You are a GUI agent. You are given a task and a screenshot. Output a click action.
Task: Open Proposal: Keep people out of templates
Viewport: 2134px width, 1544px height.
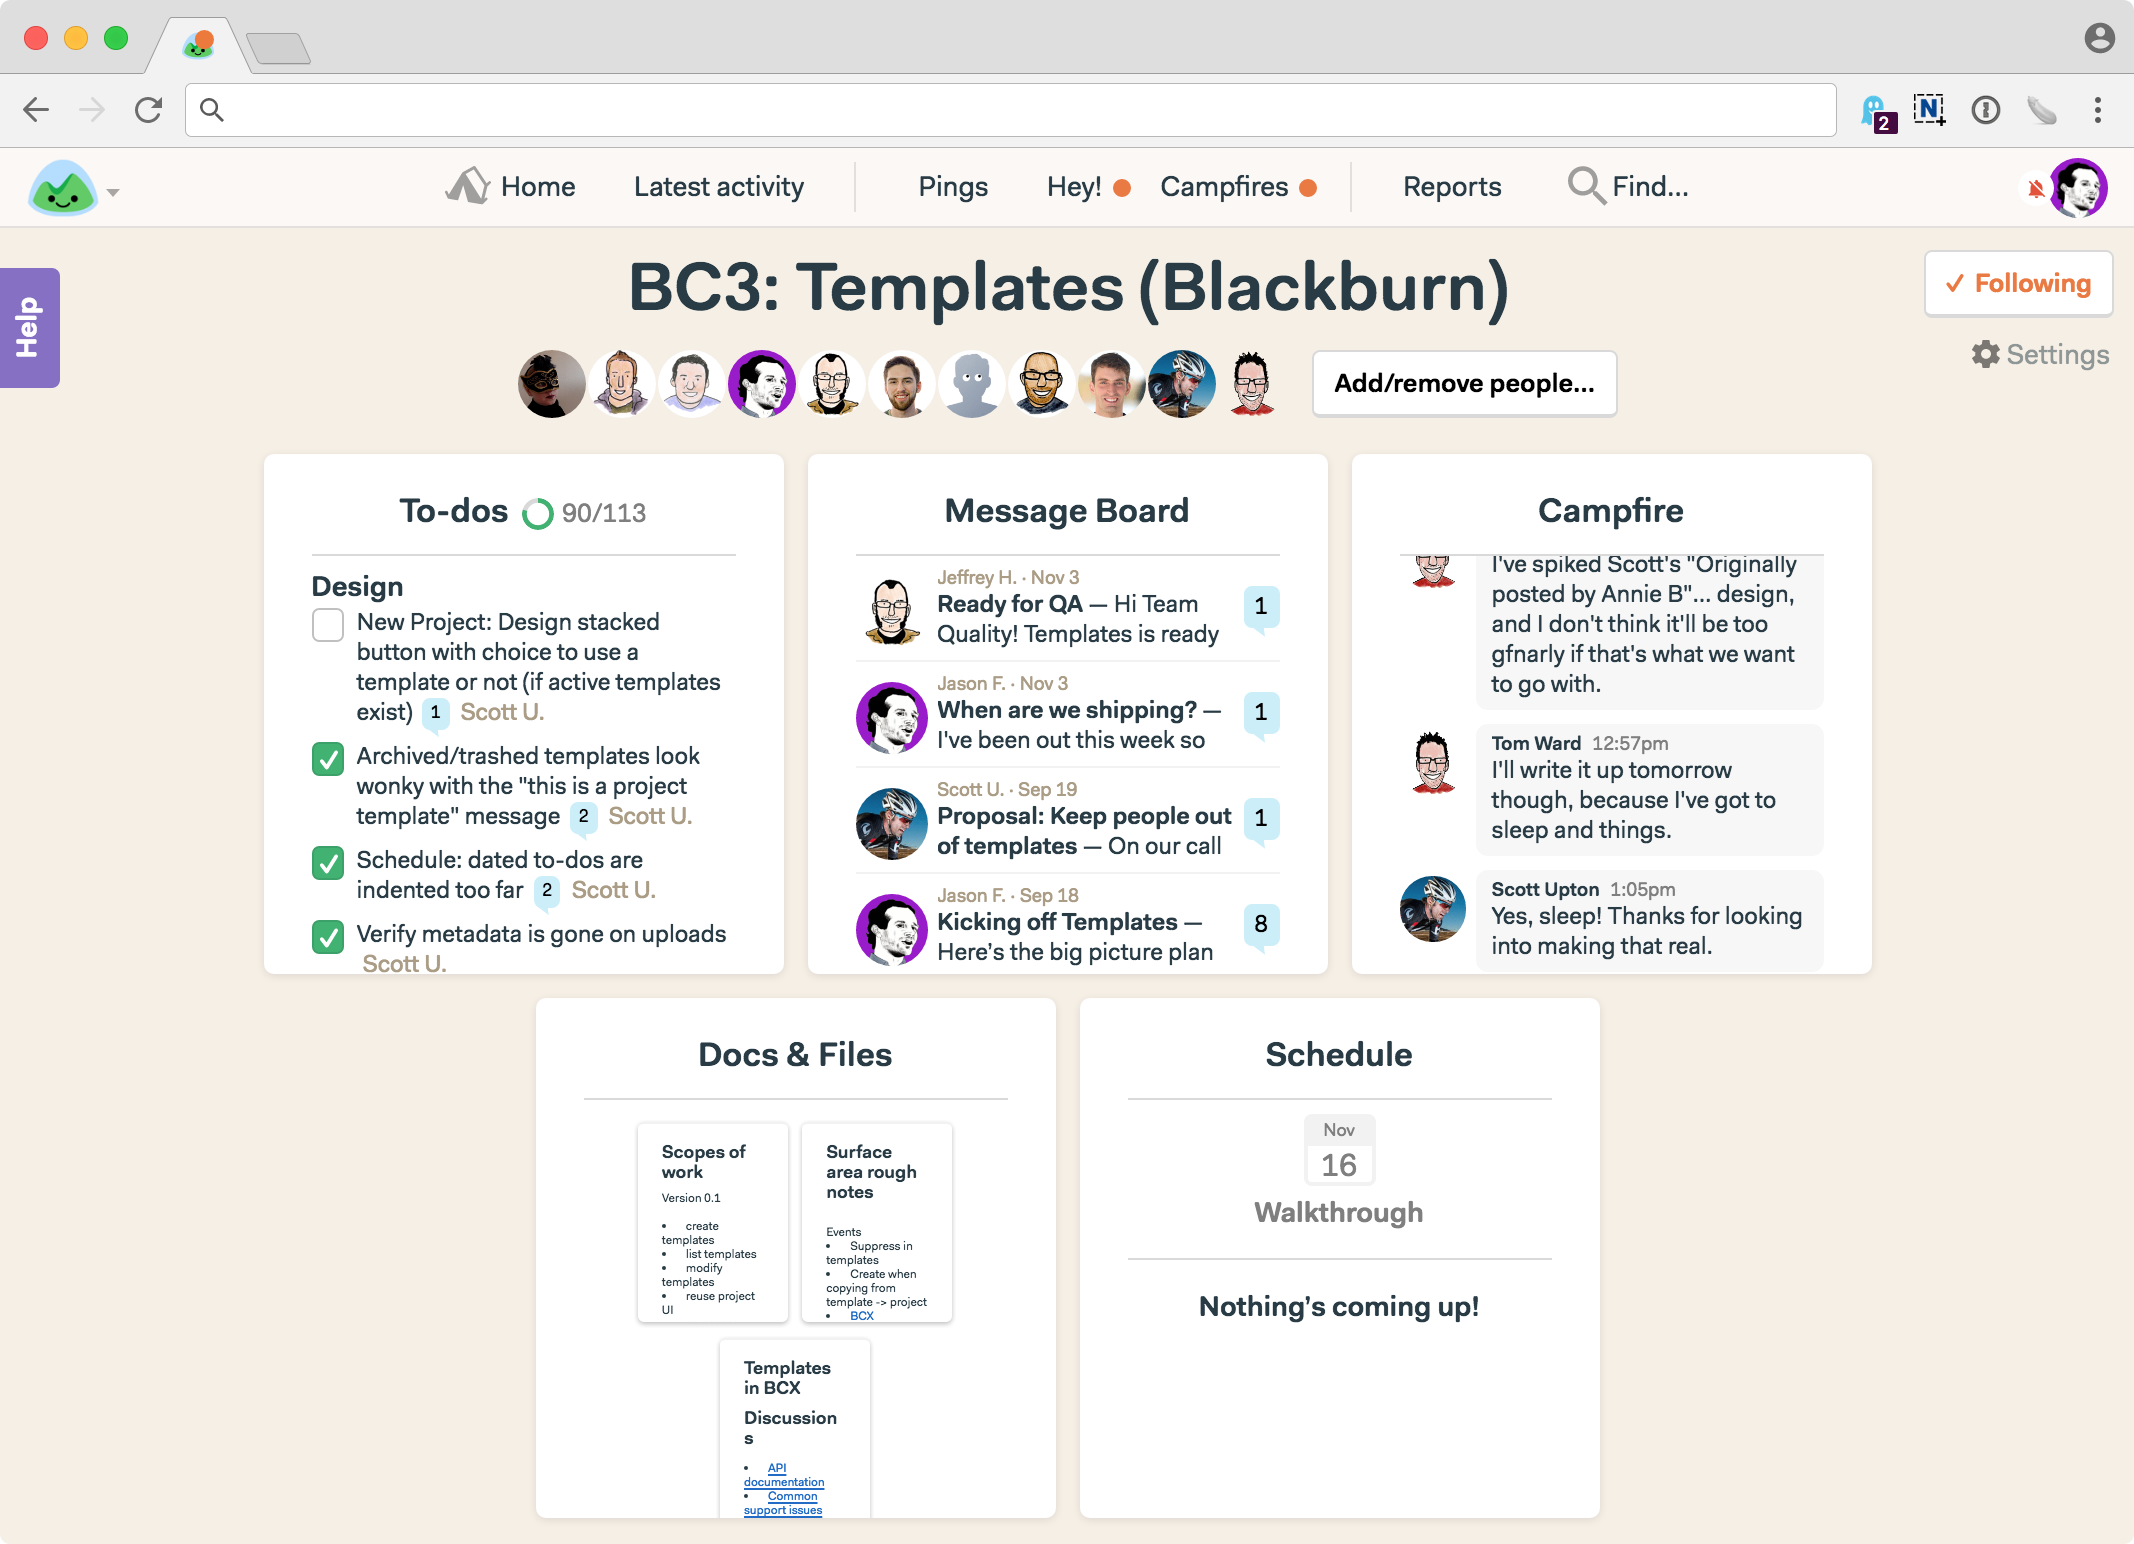1066,820
